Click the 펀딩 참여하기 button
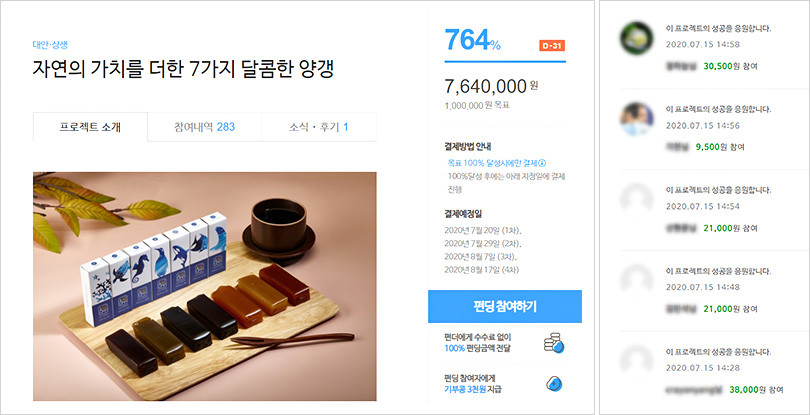810x415 pixels. [505, 306]
